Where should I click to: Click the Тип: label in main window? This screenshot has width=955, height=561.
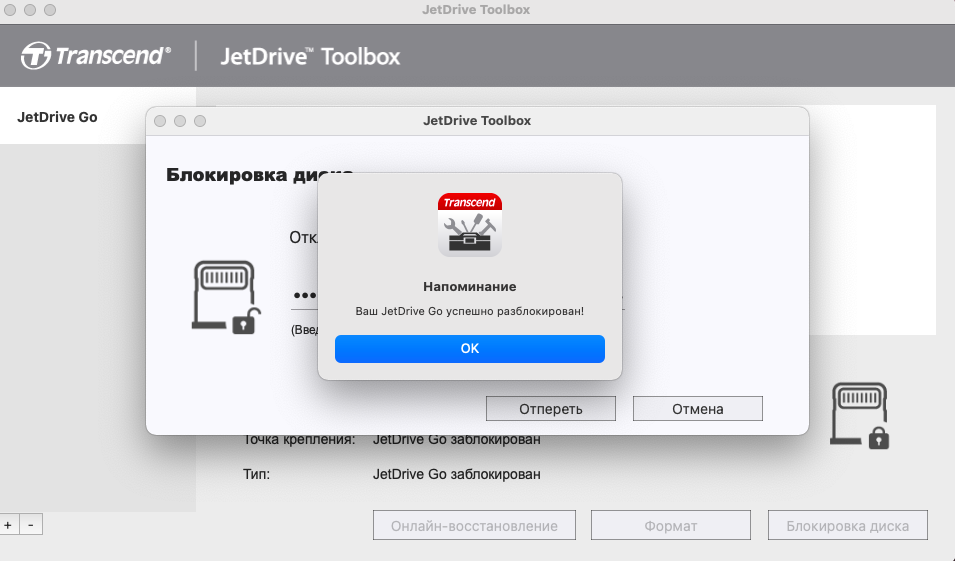[x=256, y=474]
